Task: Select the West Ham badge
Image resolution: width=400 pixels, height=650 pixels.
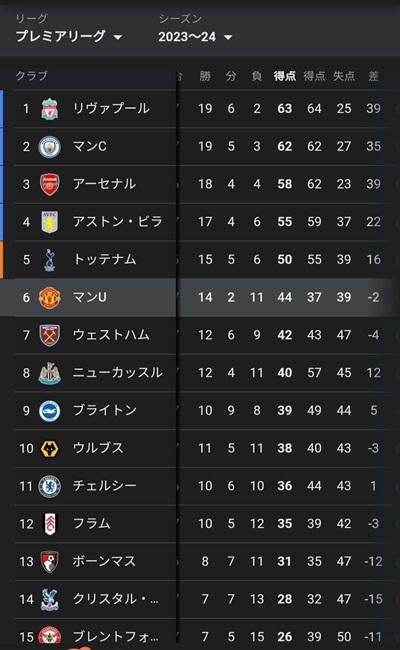Action: [x=50, y=335]
